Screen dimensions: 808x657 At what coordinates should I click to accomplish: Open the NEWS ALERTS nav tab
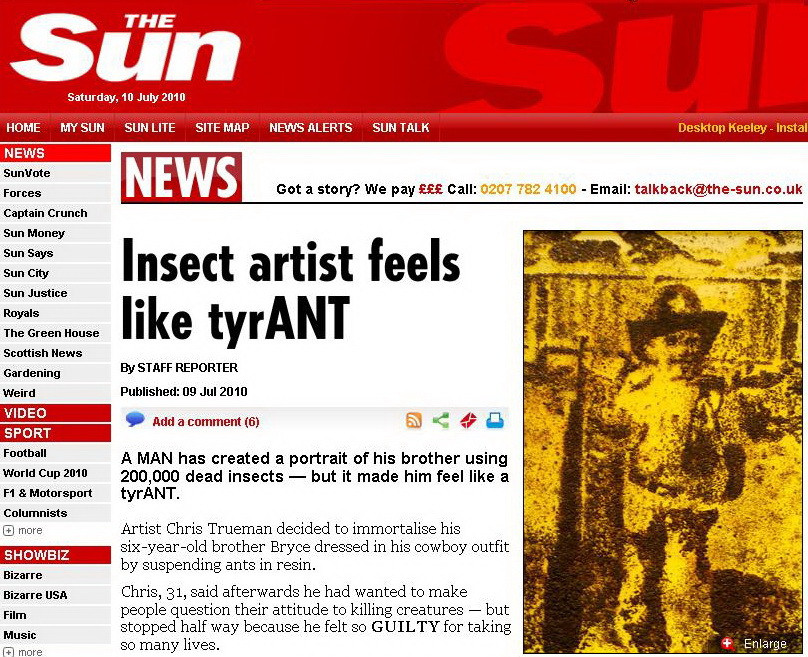click(311, 127)
